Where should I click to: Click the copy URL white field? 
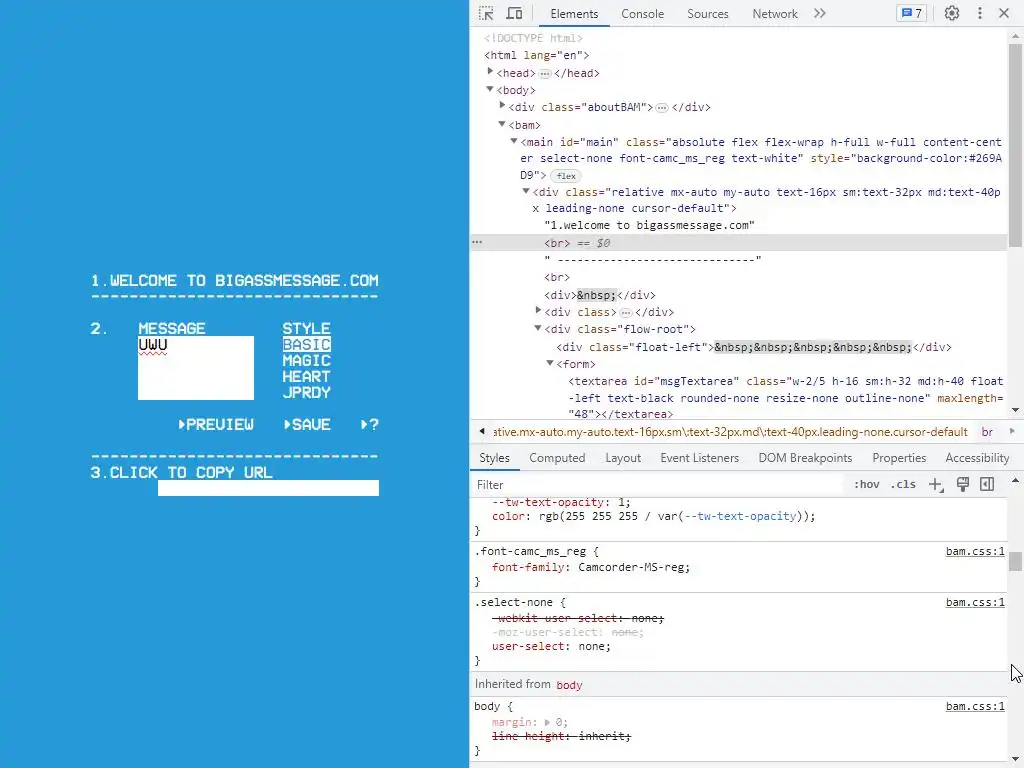pyautogui.click(x=268, y=488)
